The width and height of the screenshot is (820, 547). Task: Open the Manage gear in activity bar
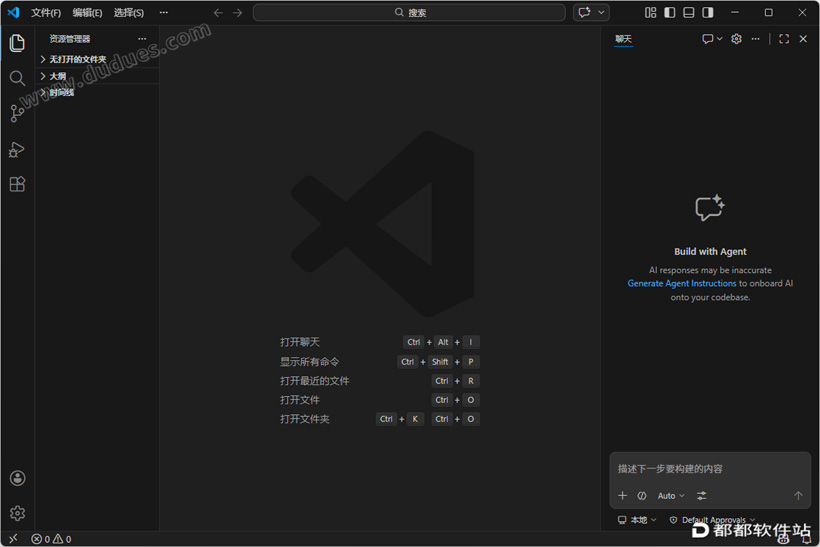pyautogui.click(x=17, y=513)
